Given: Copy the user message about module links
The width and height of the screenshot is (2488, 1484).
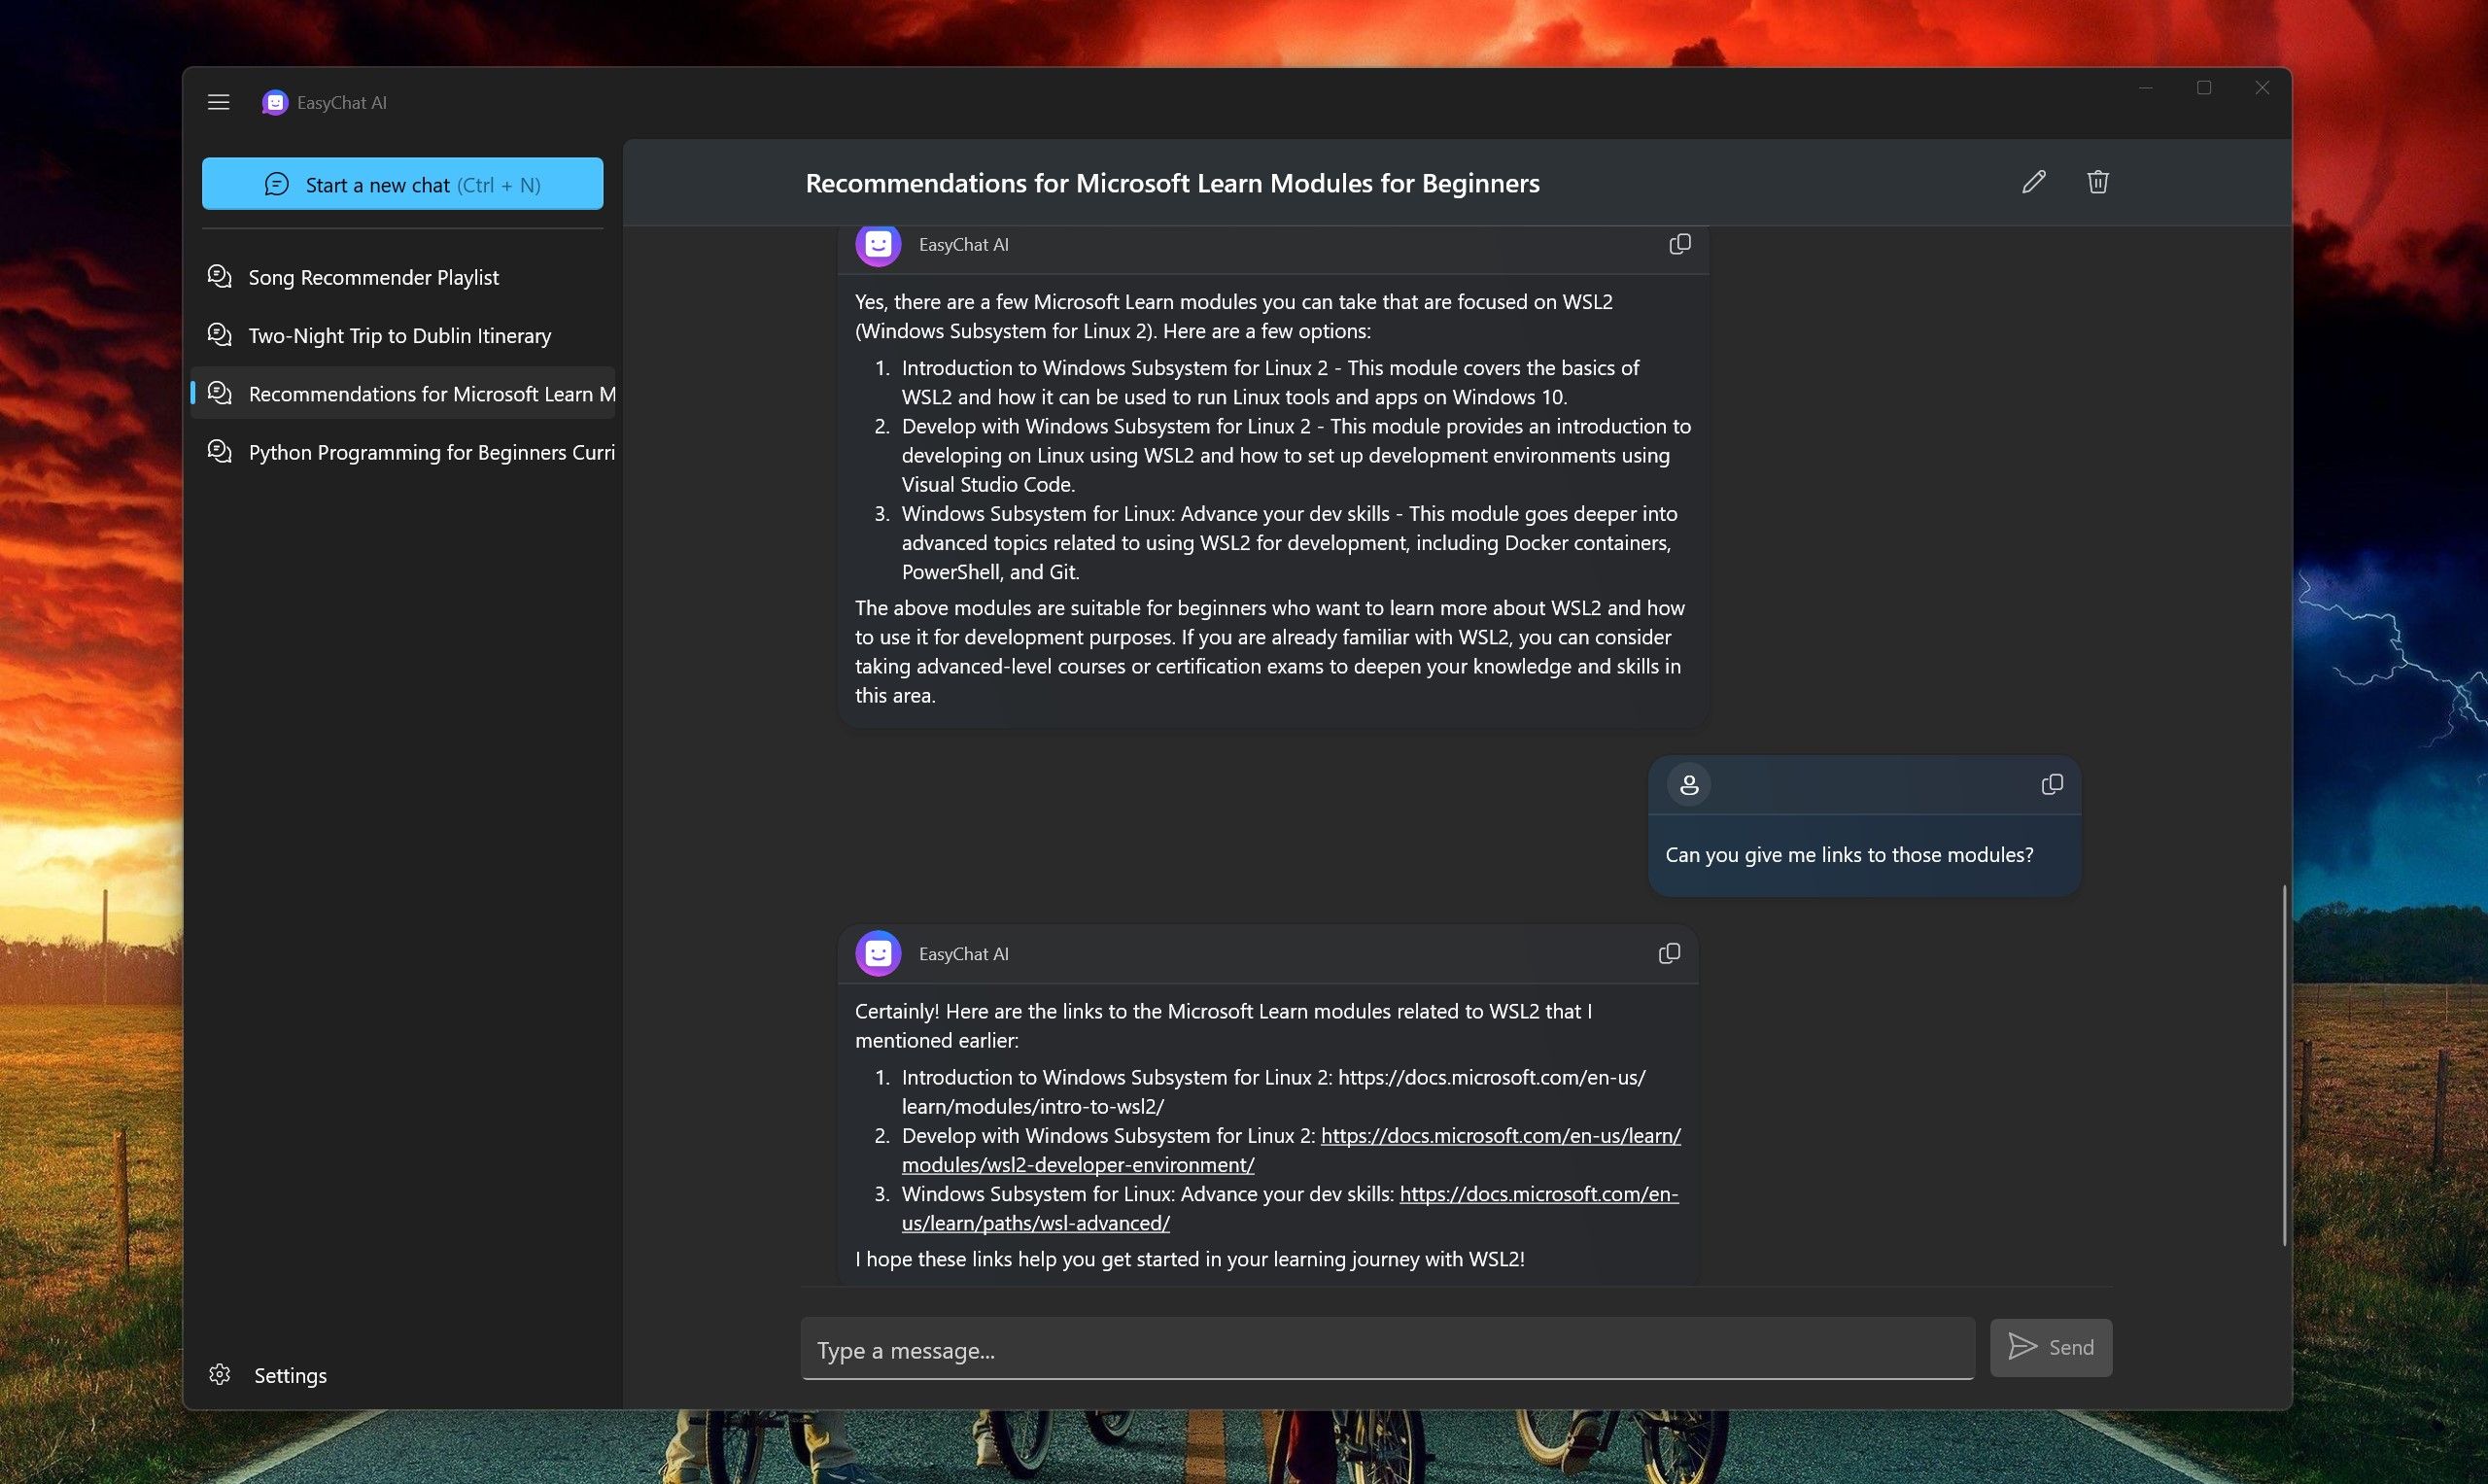Looking at the screenshot, I should [x=2051, y=784].
